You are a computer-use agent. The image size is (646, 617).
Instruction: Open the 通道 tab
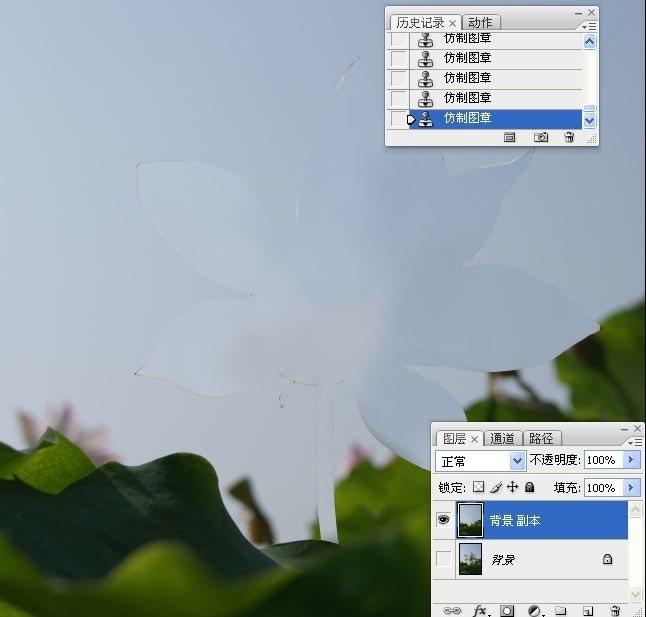tap(502, 439)
